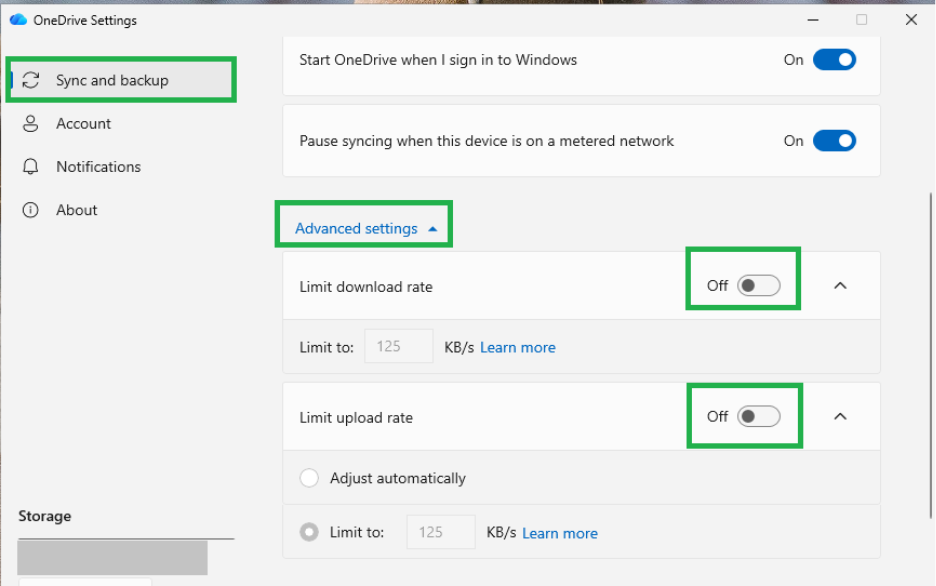Click the Sync and backup refresh icon

[x=30, y=80]
